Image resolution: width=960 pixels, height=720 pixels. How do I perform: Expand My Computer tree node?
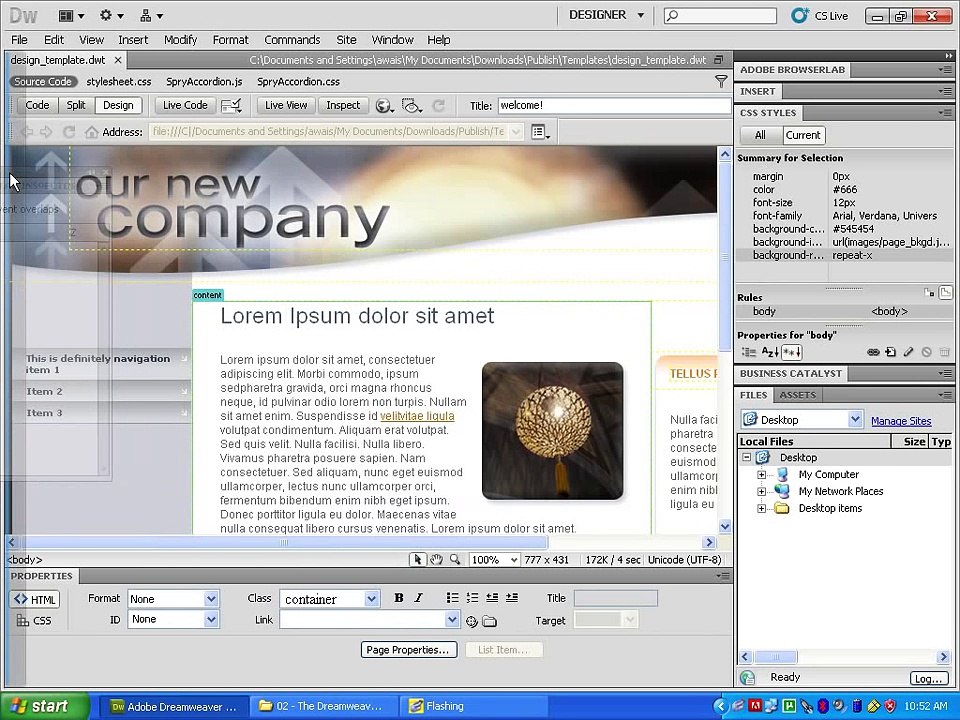[761, 474]
